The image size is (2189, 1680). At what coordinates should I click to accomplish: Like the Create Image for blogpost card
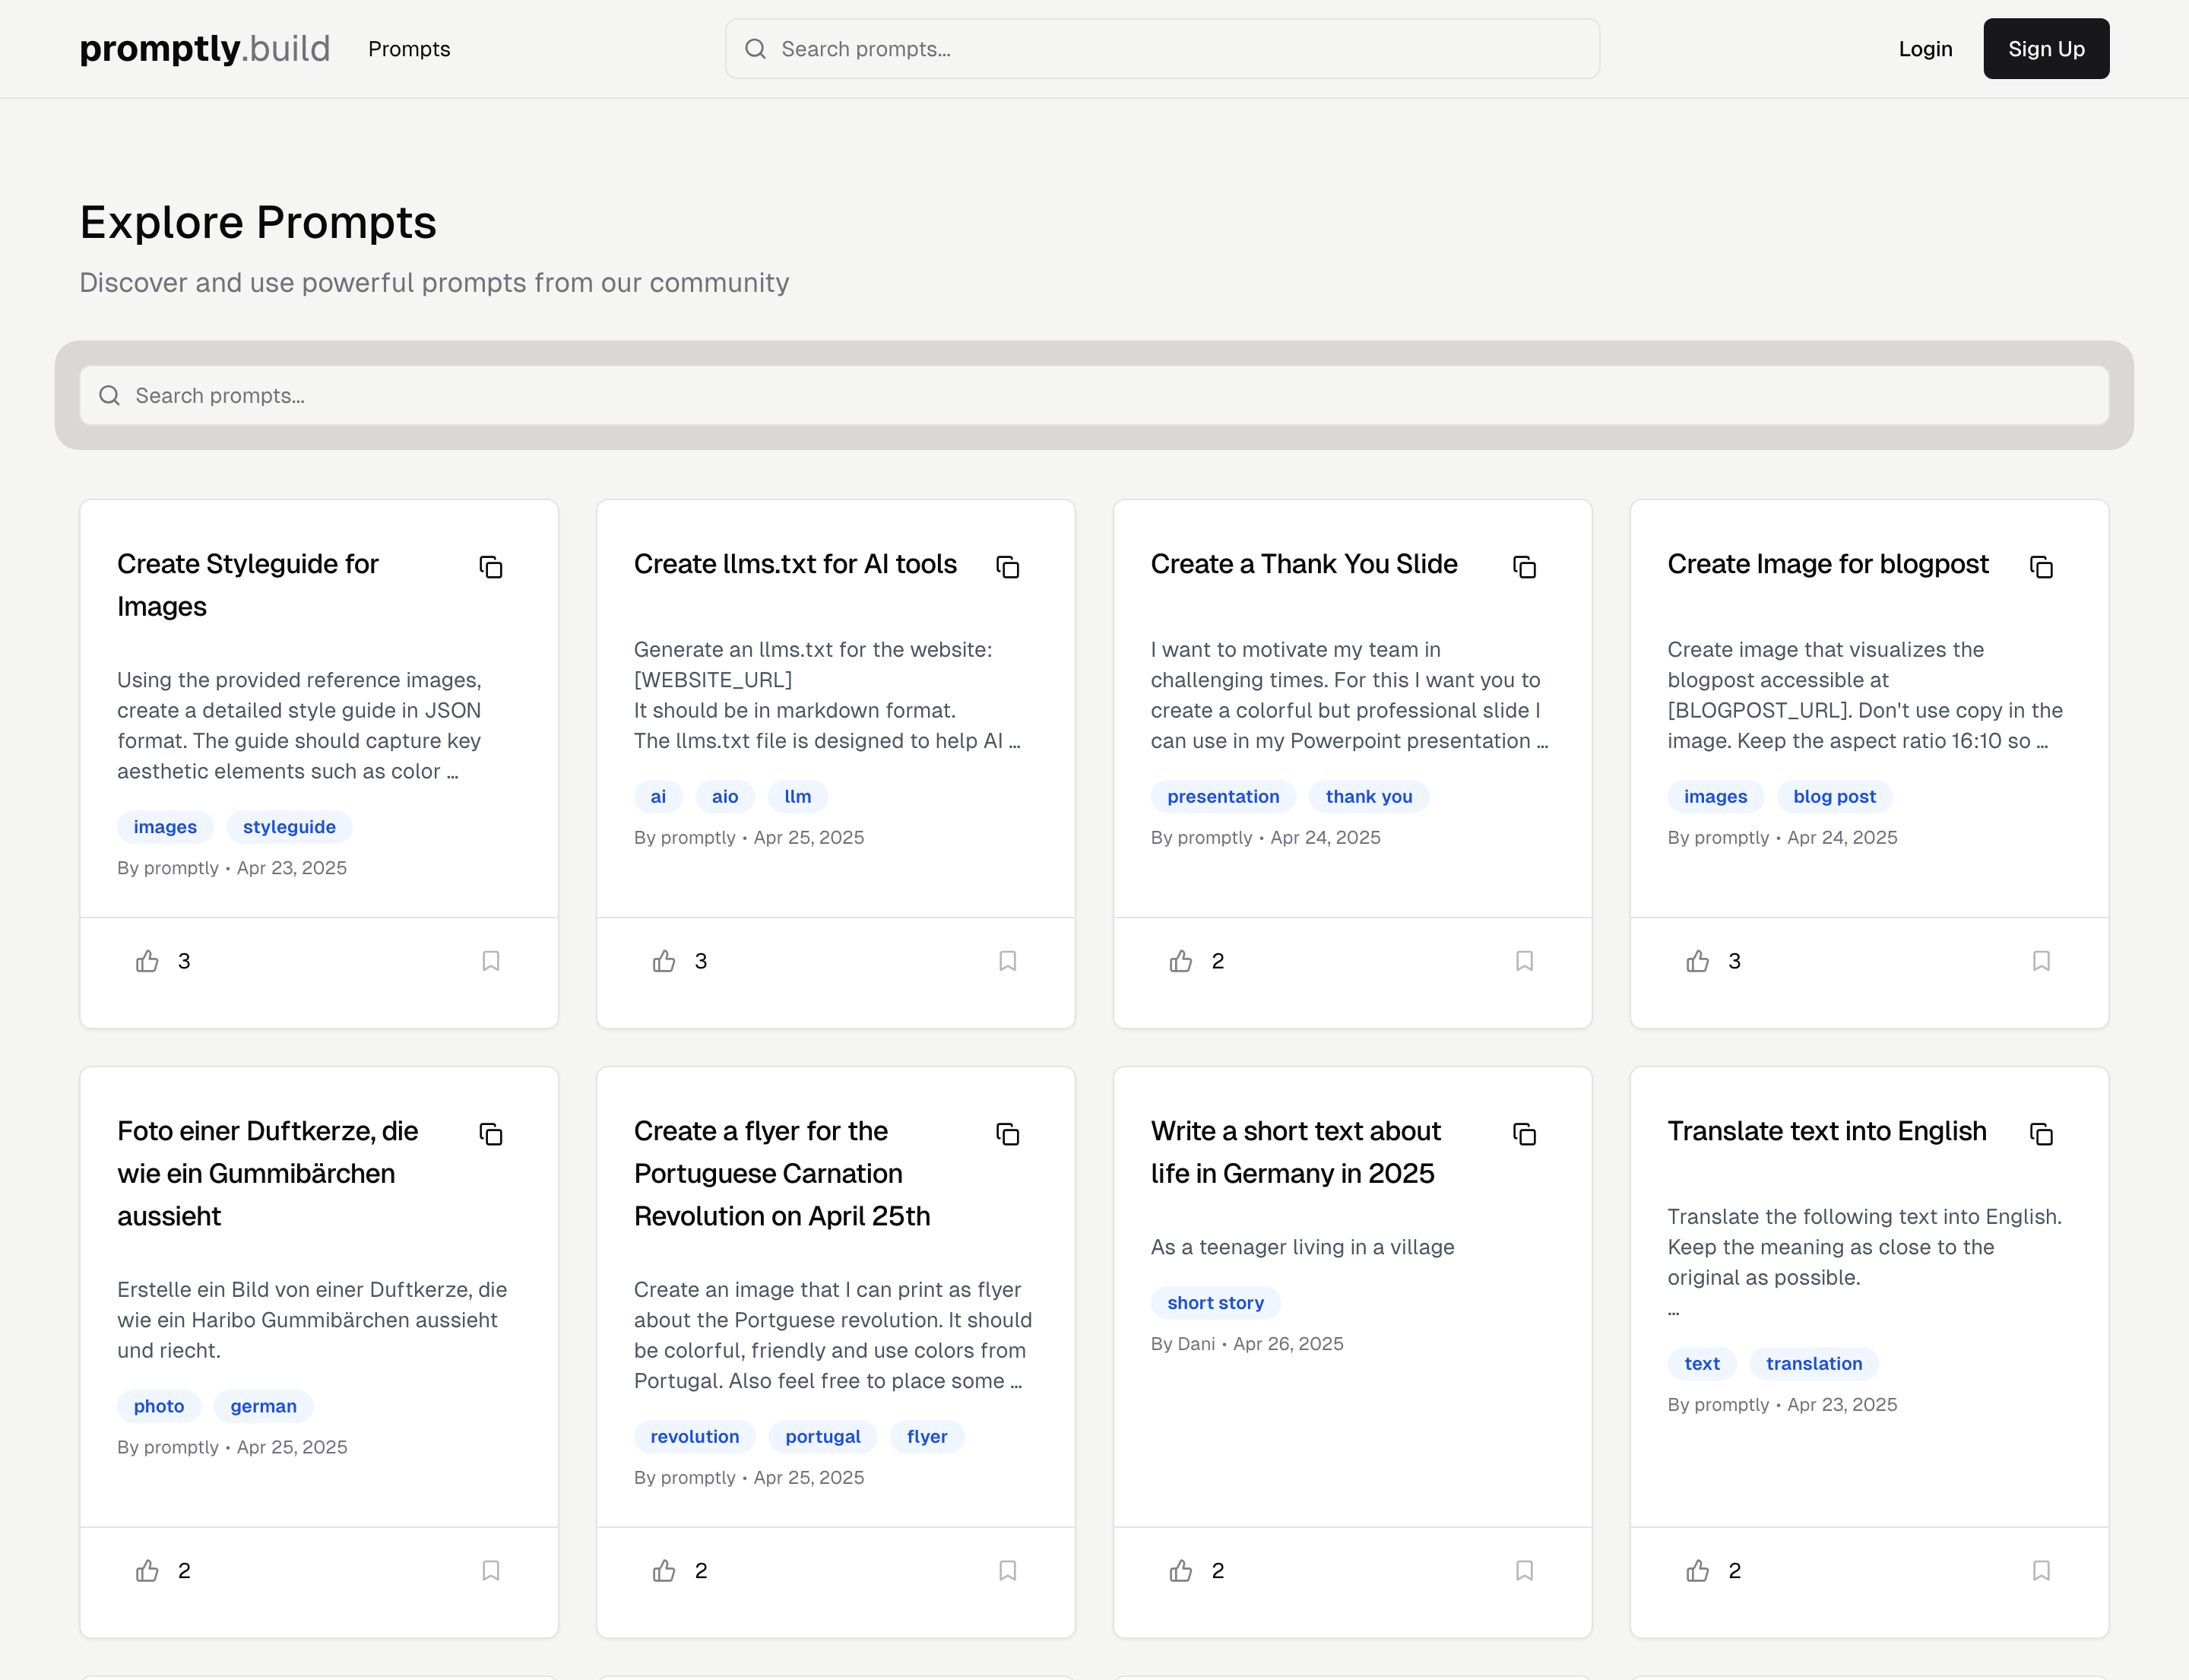coord(1698,961)
